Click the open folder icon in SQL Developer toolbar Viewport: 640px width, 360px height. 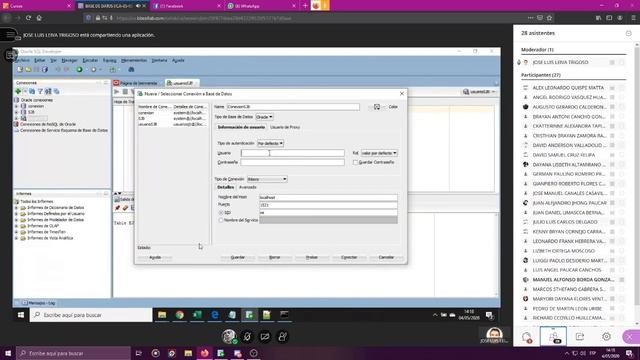pos(28,70)
